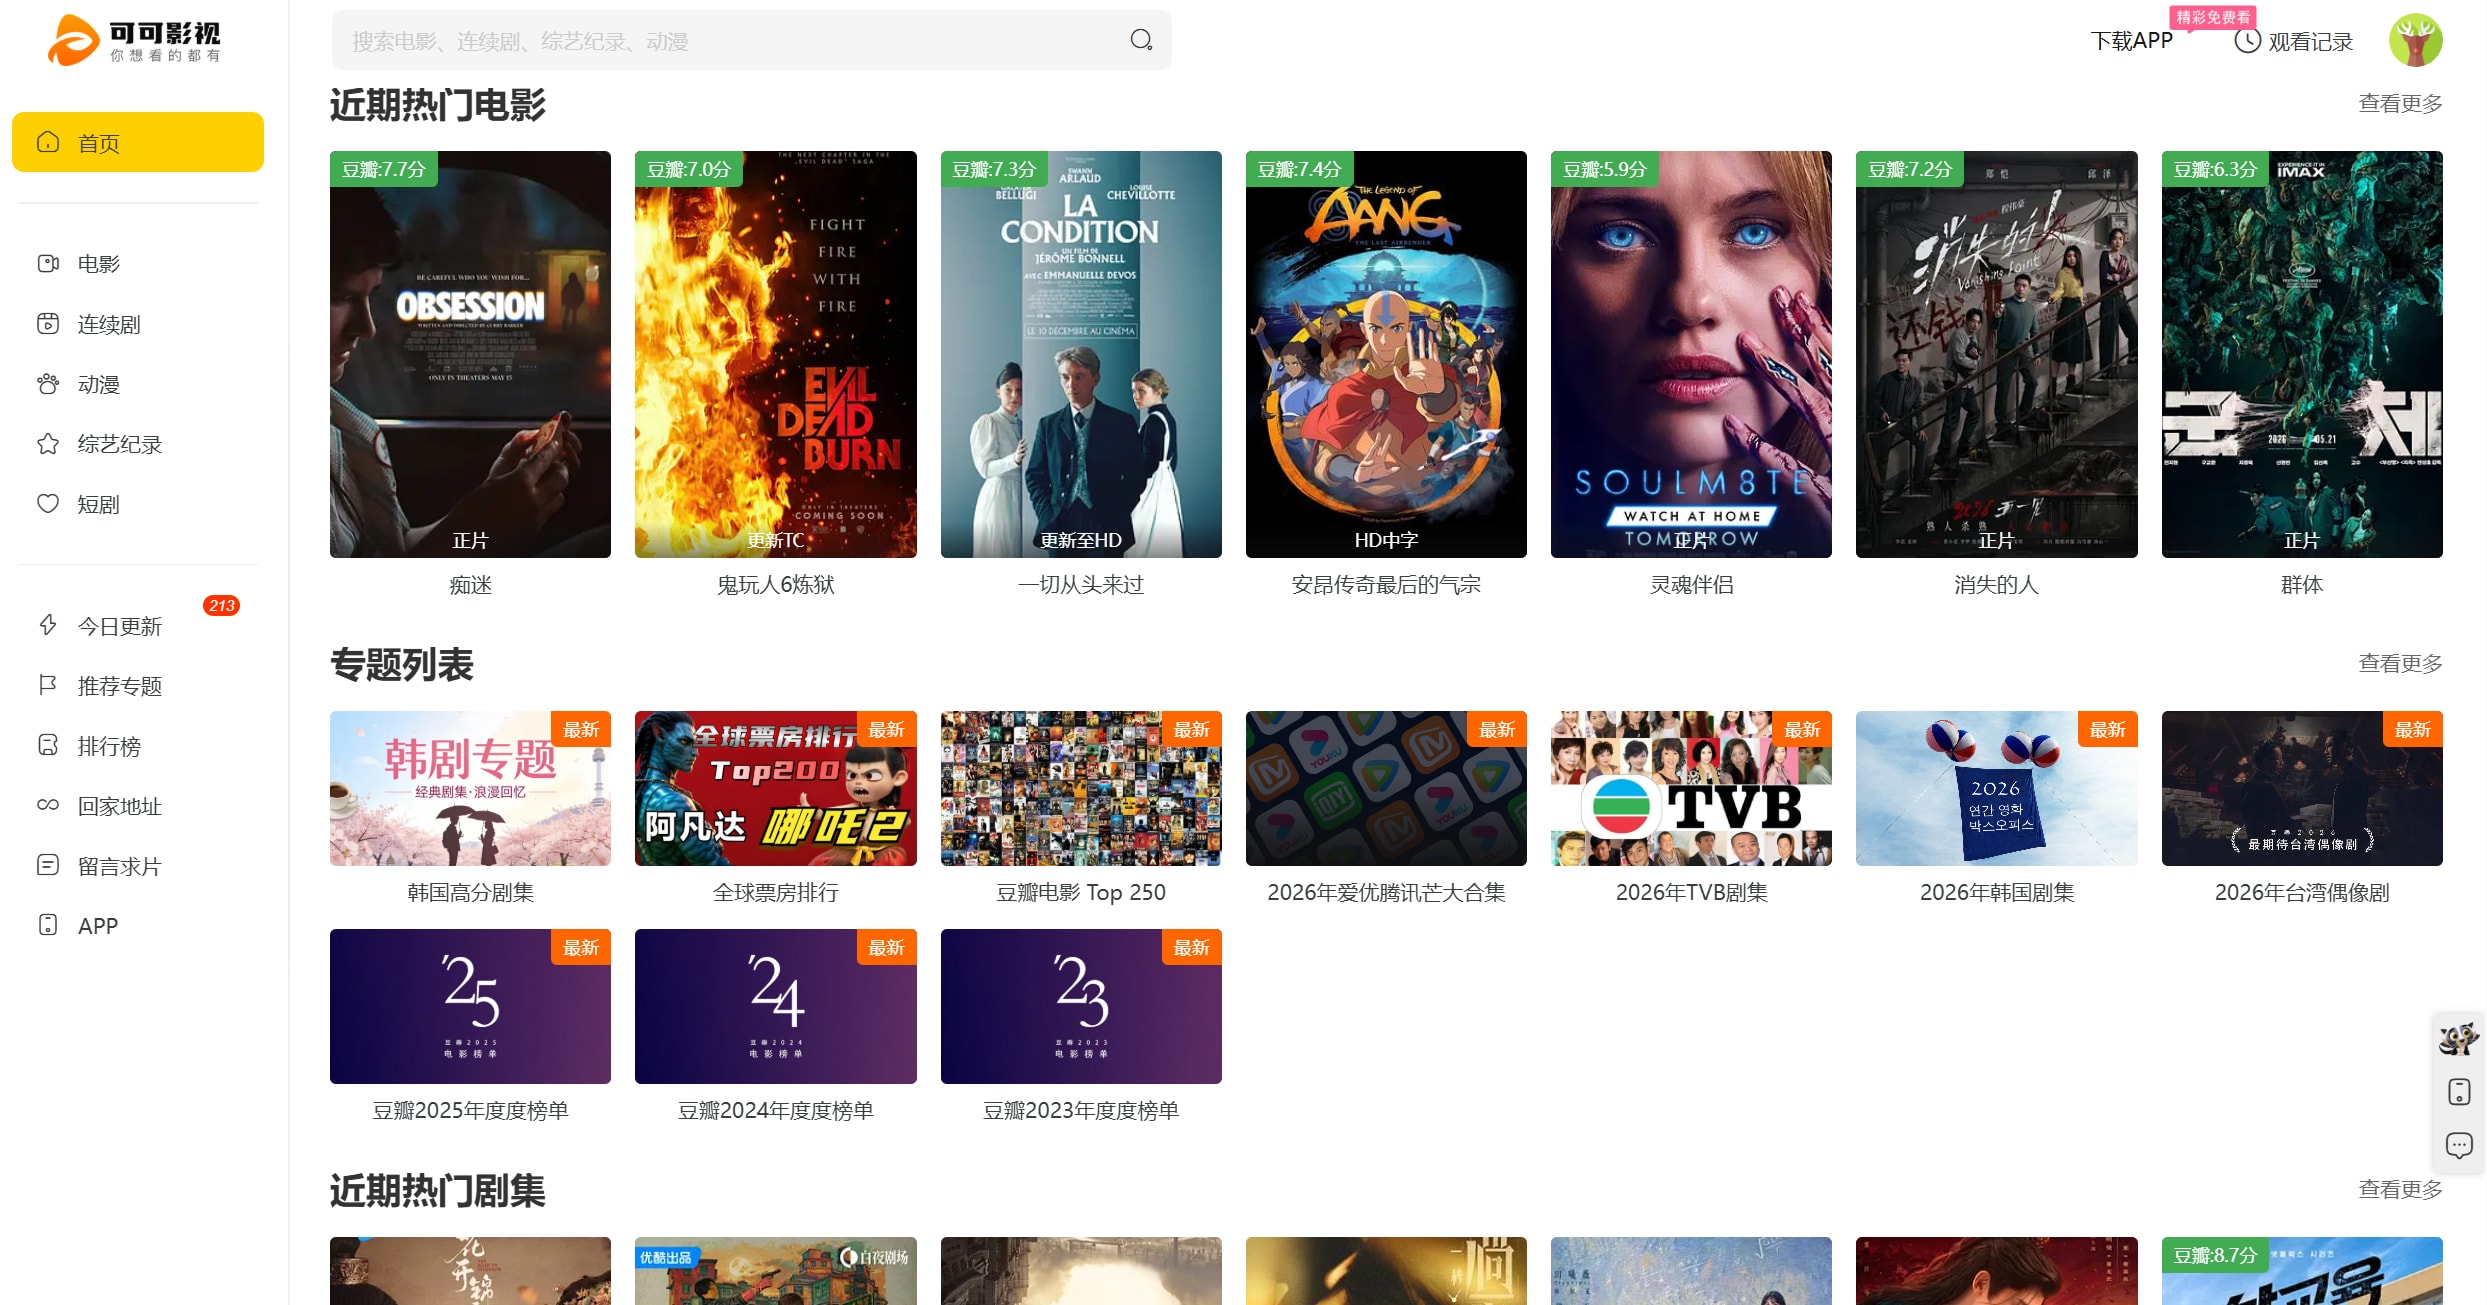
Task: Click the clock icon beside 观看记录
Action: (x=2247, y=41)
